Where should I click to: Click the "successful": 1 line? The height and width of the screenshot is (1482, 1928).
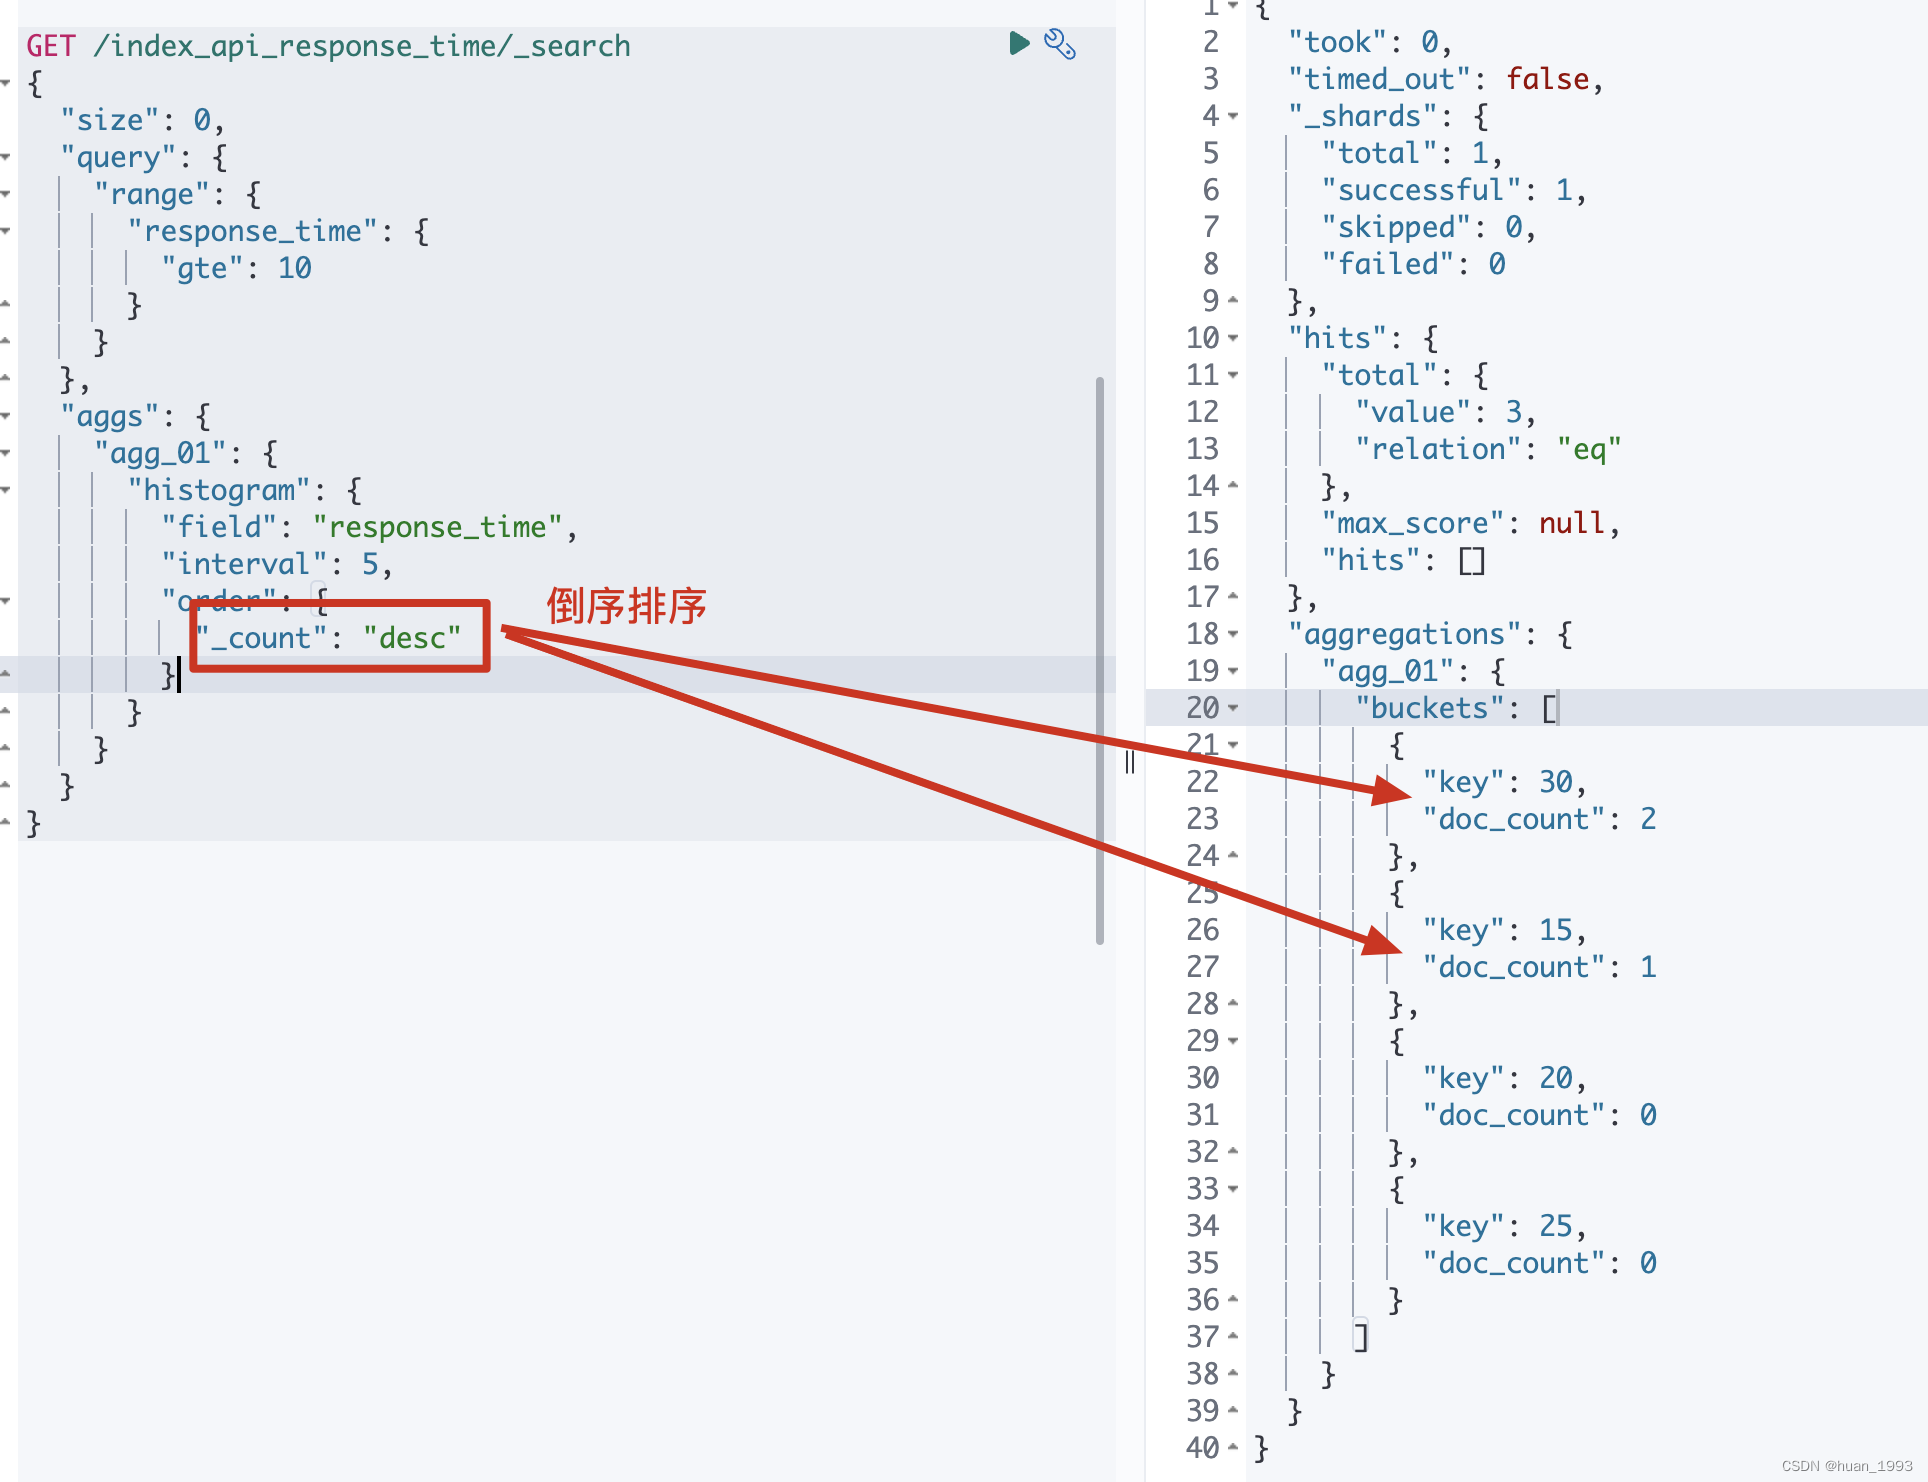1454,191
